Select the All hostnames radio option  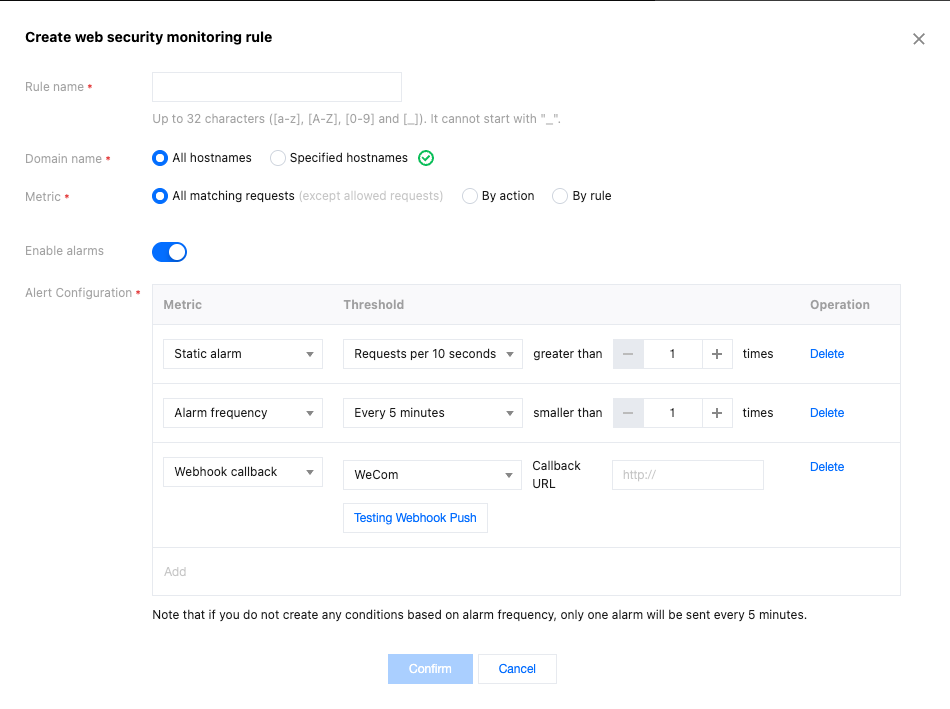click(160, 158)
